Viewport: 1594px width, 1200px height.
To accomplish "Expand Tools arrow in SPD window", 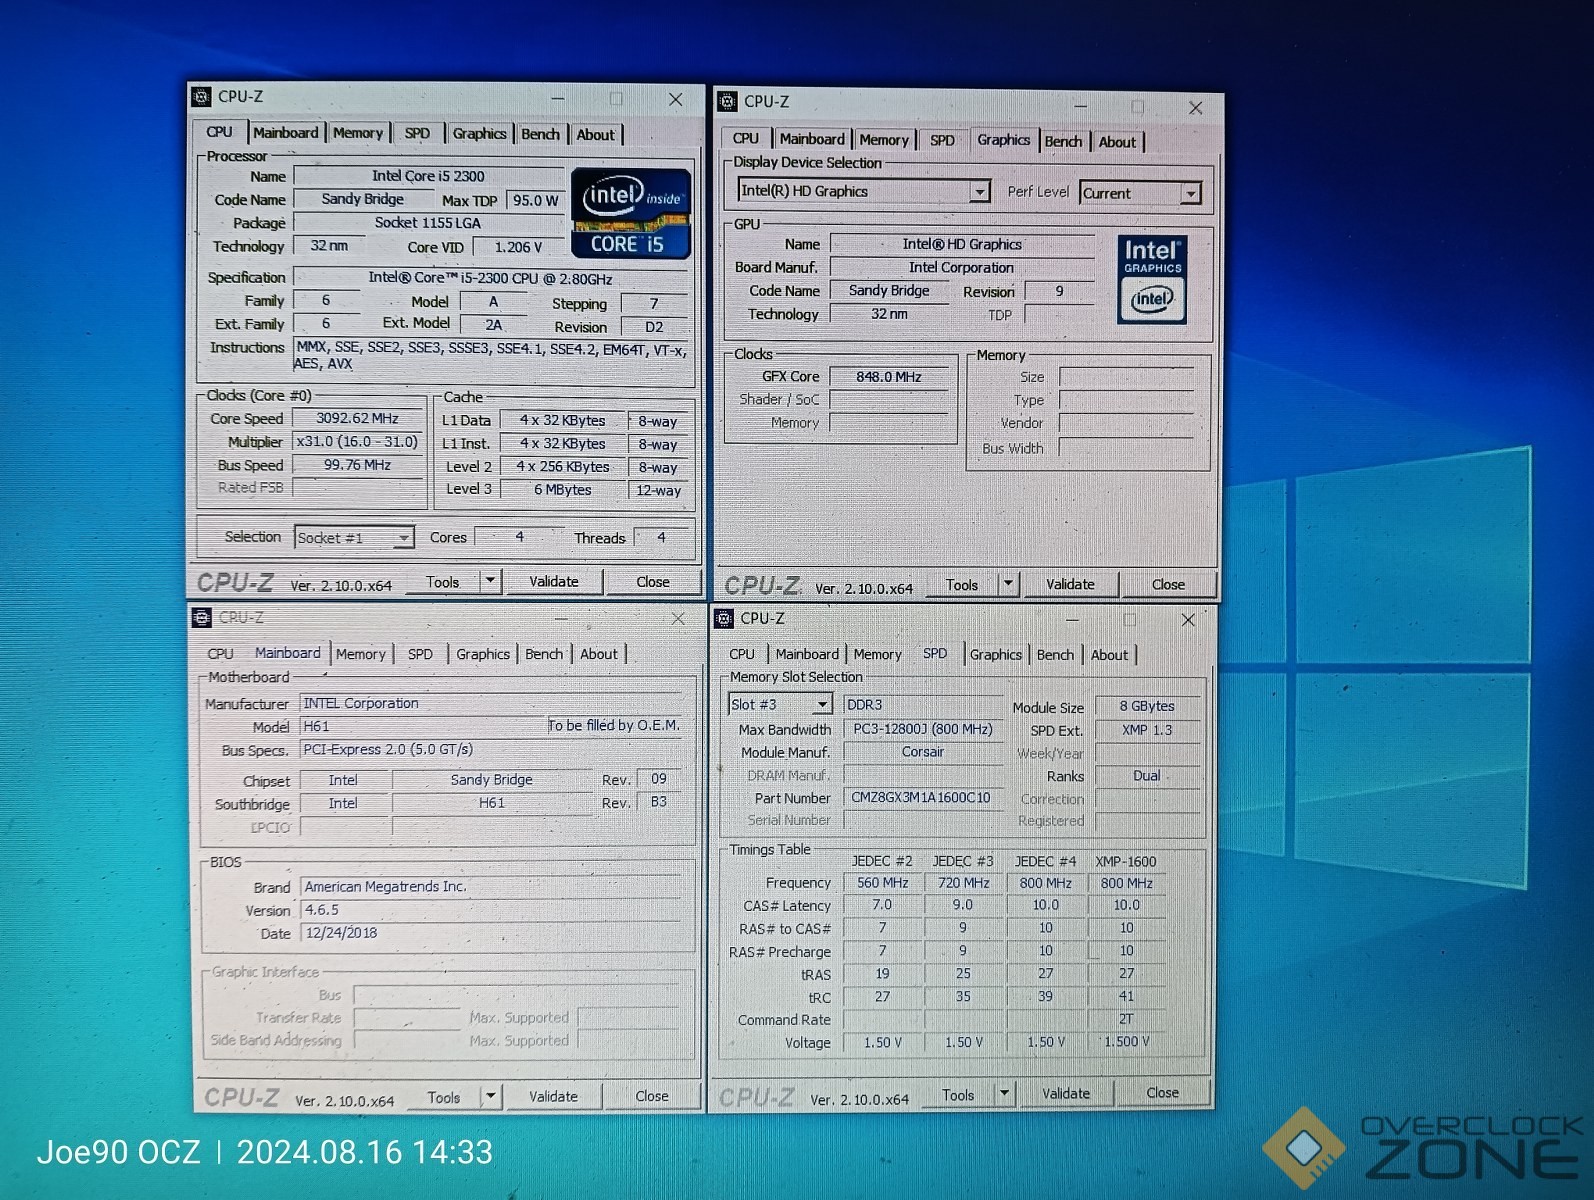I will 1004,1094.
